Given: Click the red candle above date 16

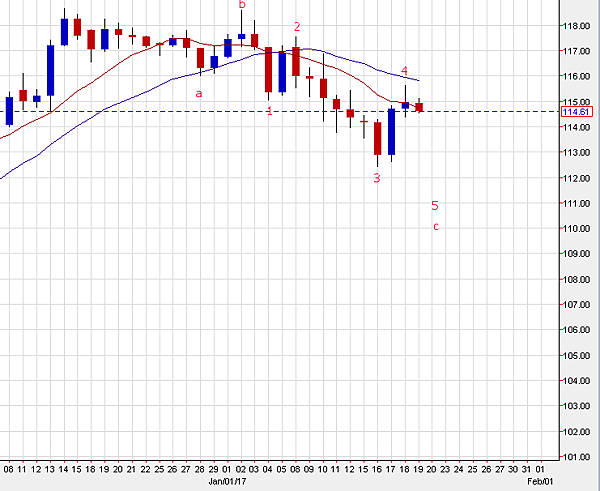Looking at the screenshot, I should pos(378,139).
